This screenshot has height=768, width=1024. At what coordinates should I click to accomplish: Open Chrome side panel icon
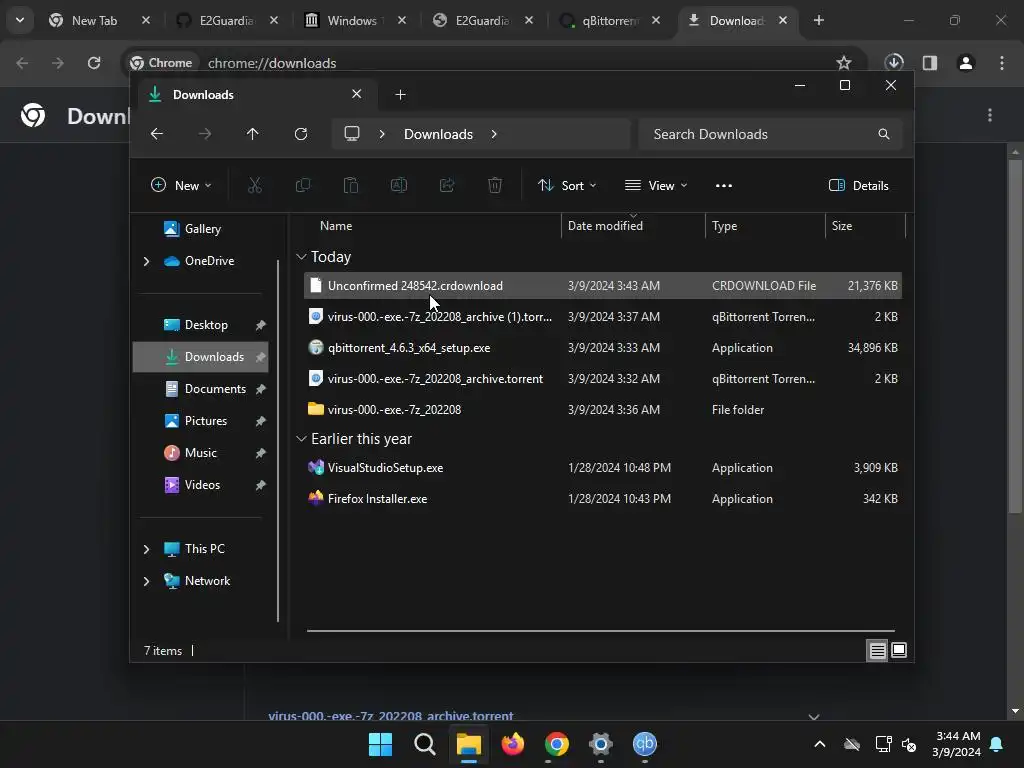tap(930, 63)
